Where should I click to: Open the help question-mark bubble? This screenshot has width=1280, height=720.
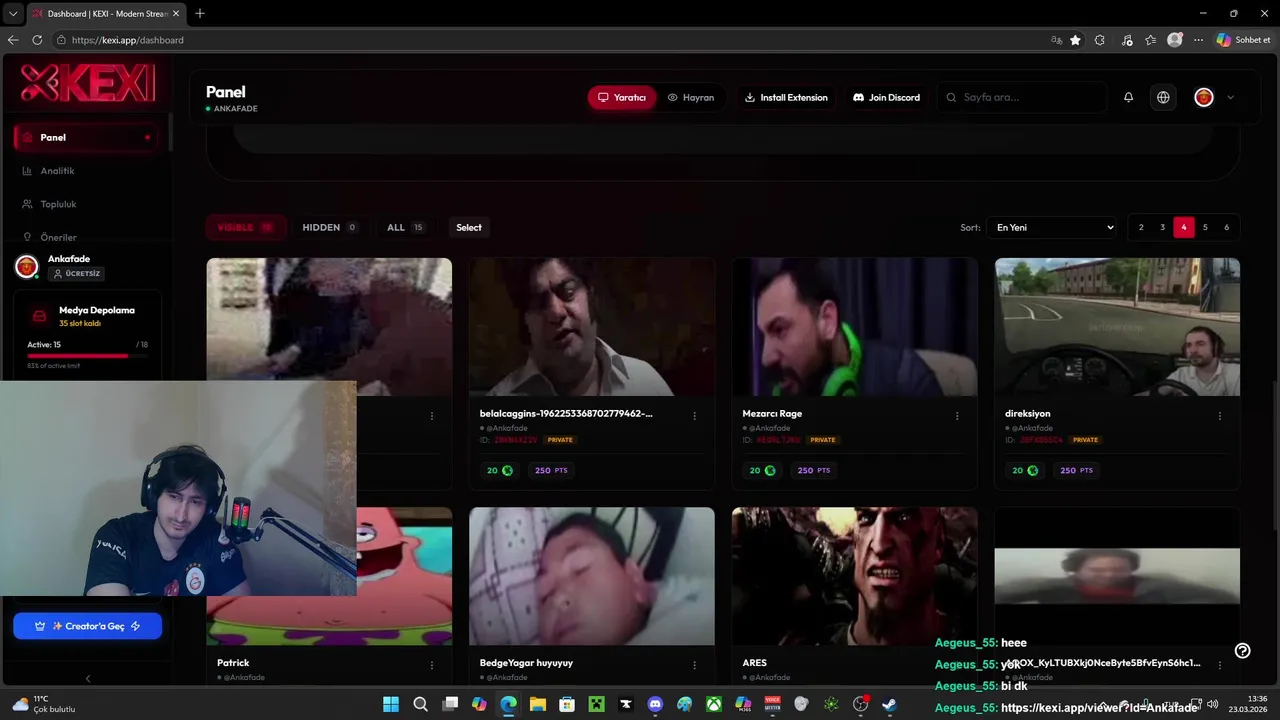pos(1242,650)
